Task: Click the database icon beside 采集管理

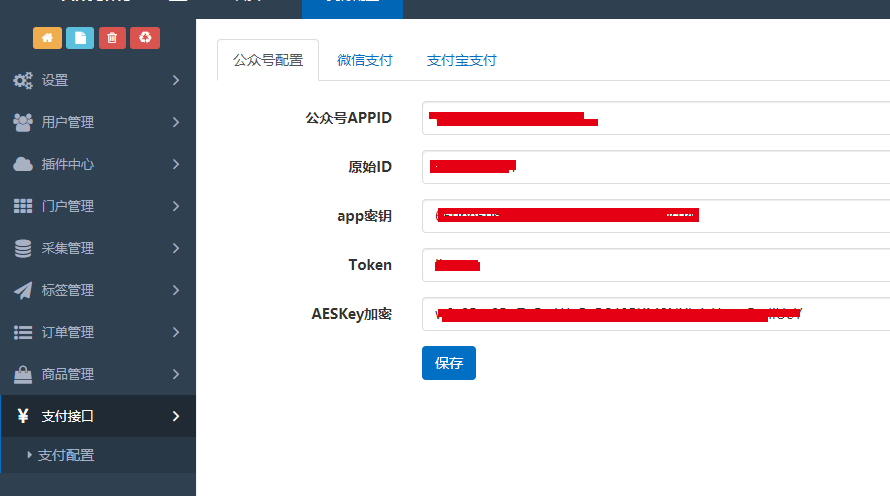Action: pos(23,248)
